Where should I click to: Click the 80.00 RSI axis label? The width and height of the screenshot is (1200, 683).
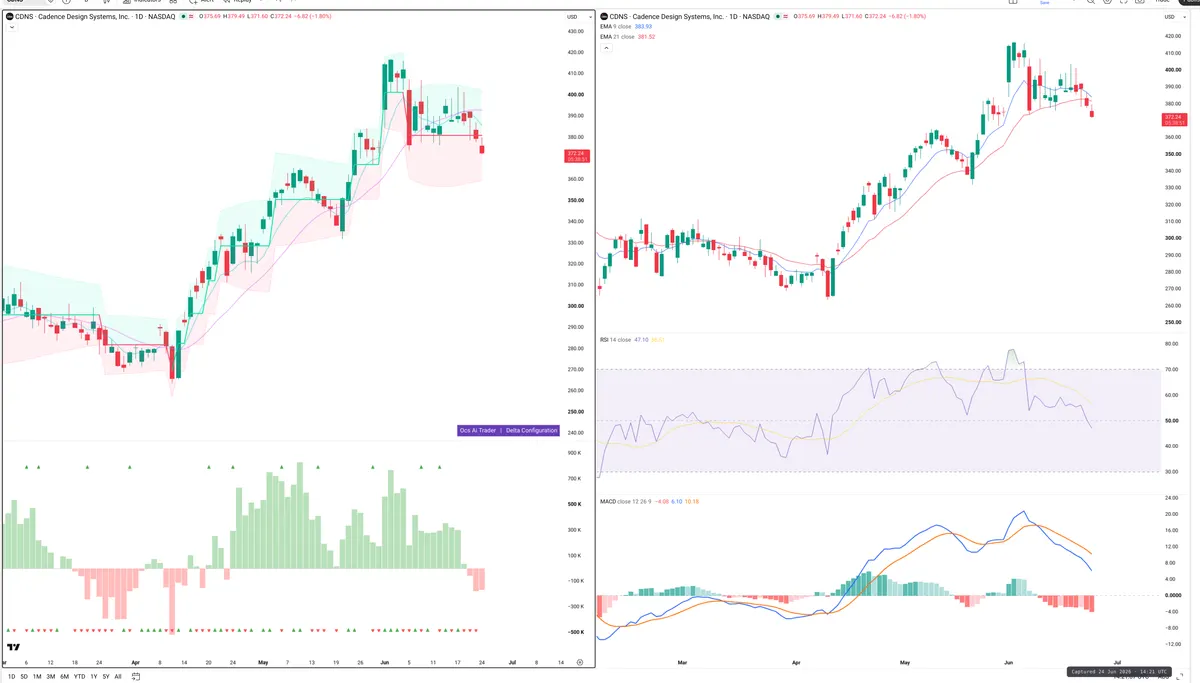(1170, 343)
